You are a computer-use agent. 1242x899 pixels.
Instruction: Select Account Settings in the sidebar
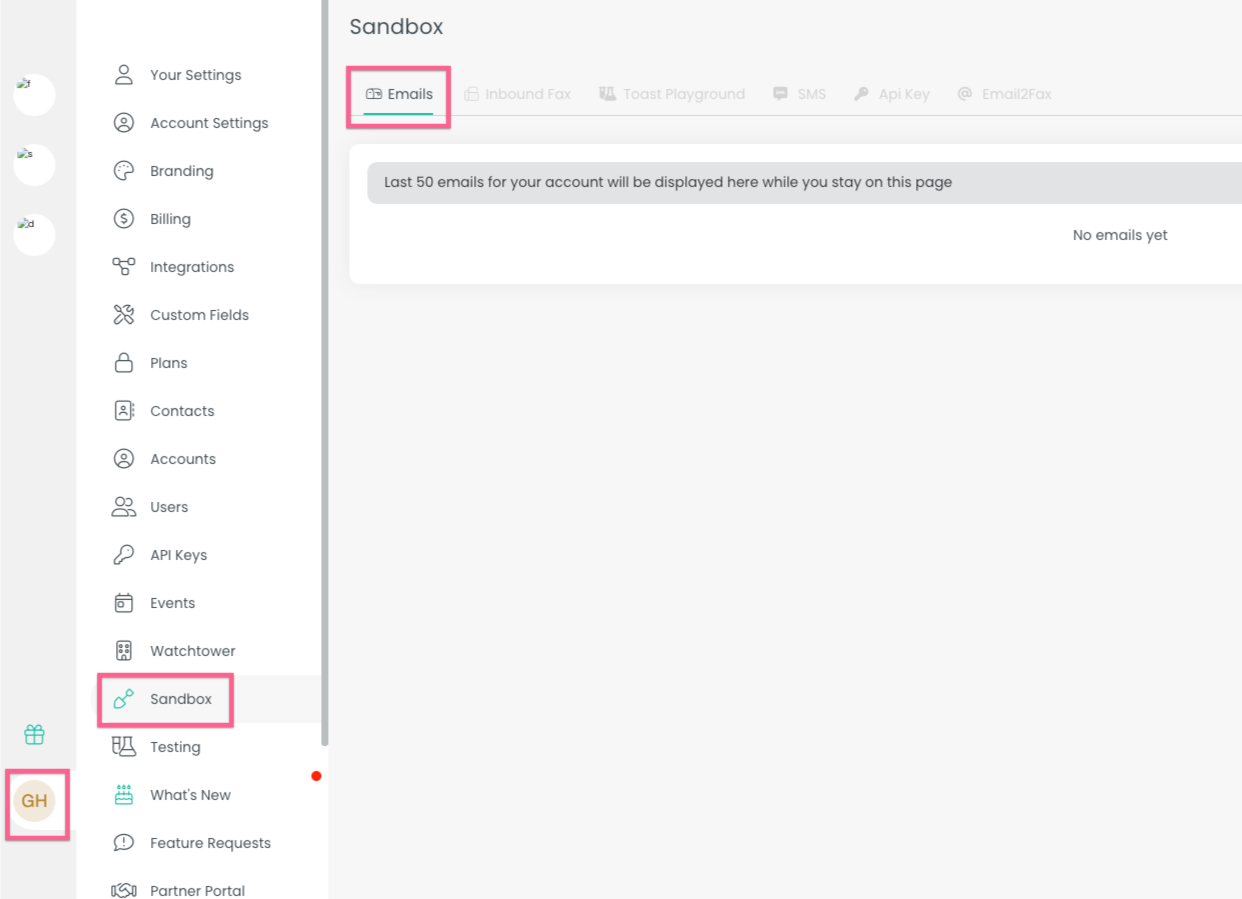209,122
